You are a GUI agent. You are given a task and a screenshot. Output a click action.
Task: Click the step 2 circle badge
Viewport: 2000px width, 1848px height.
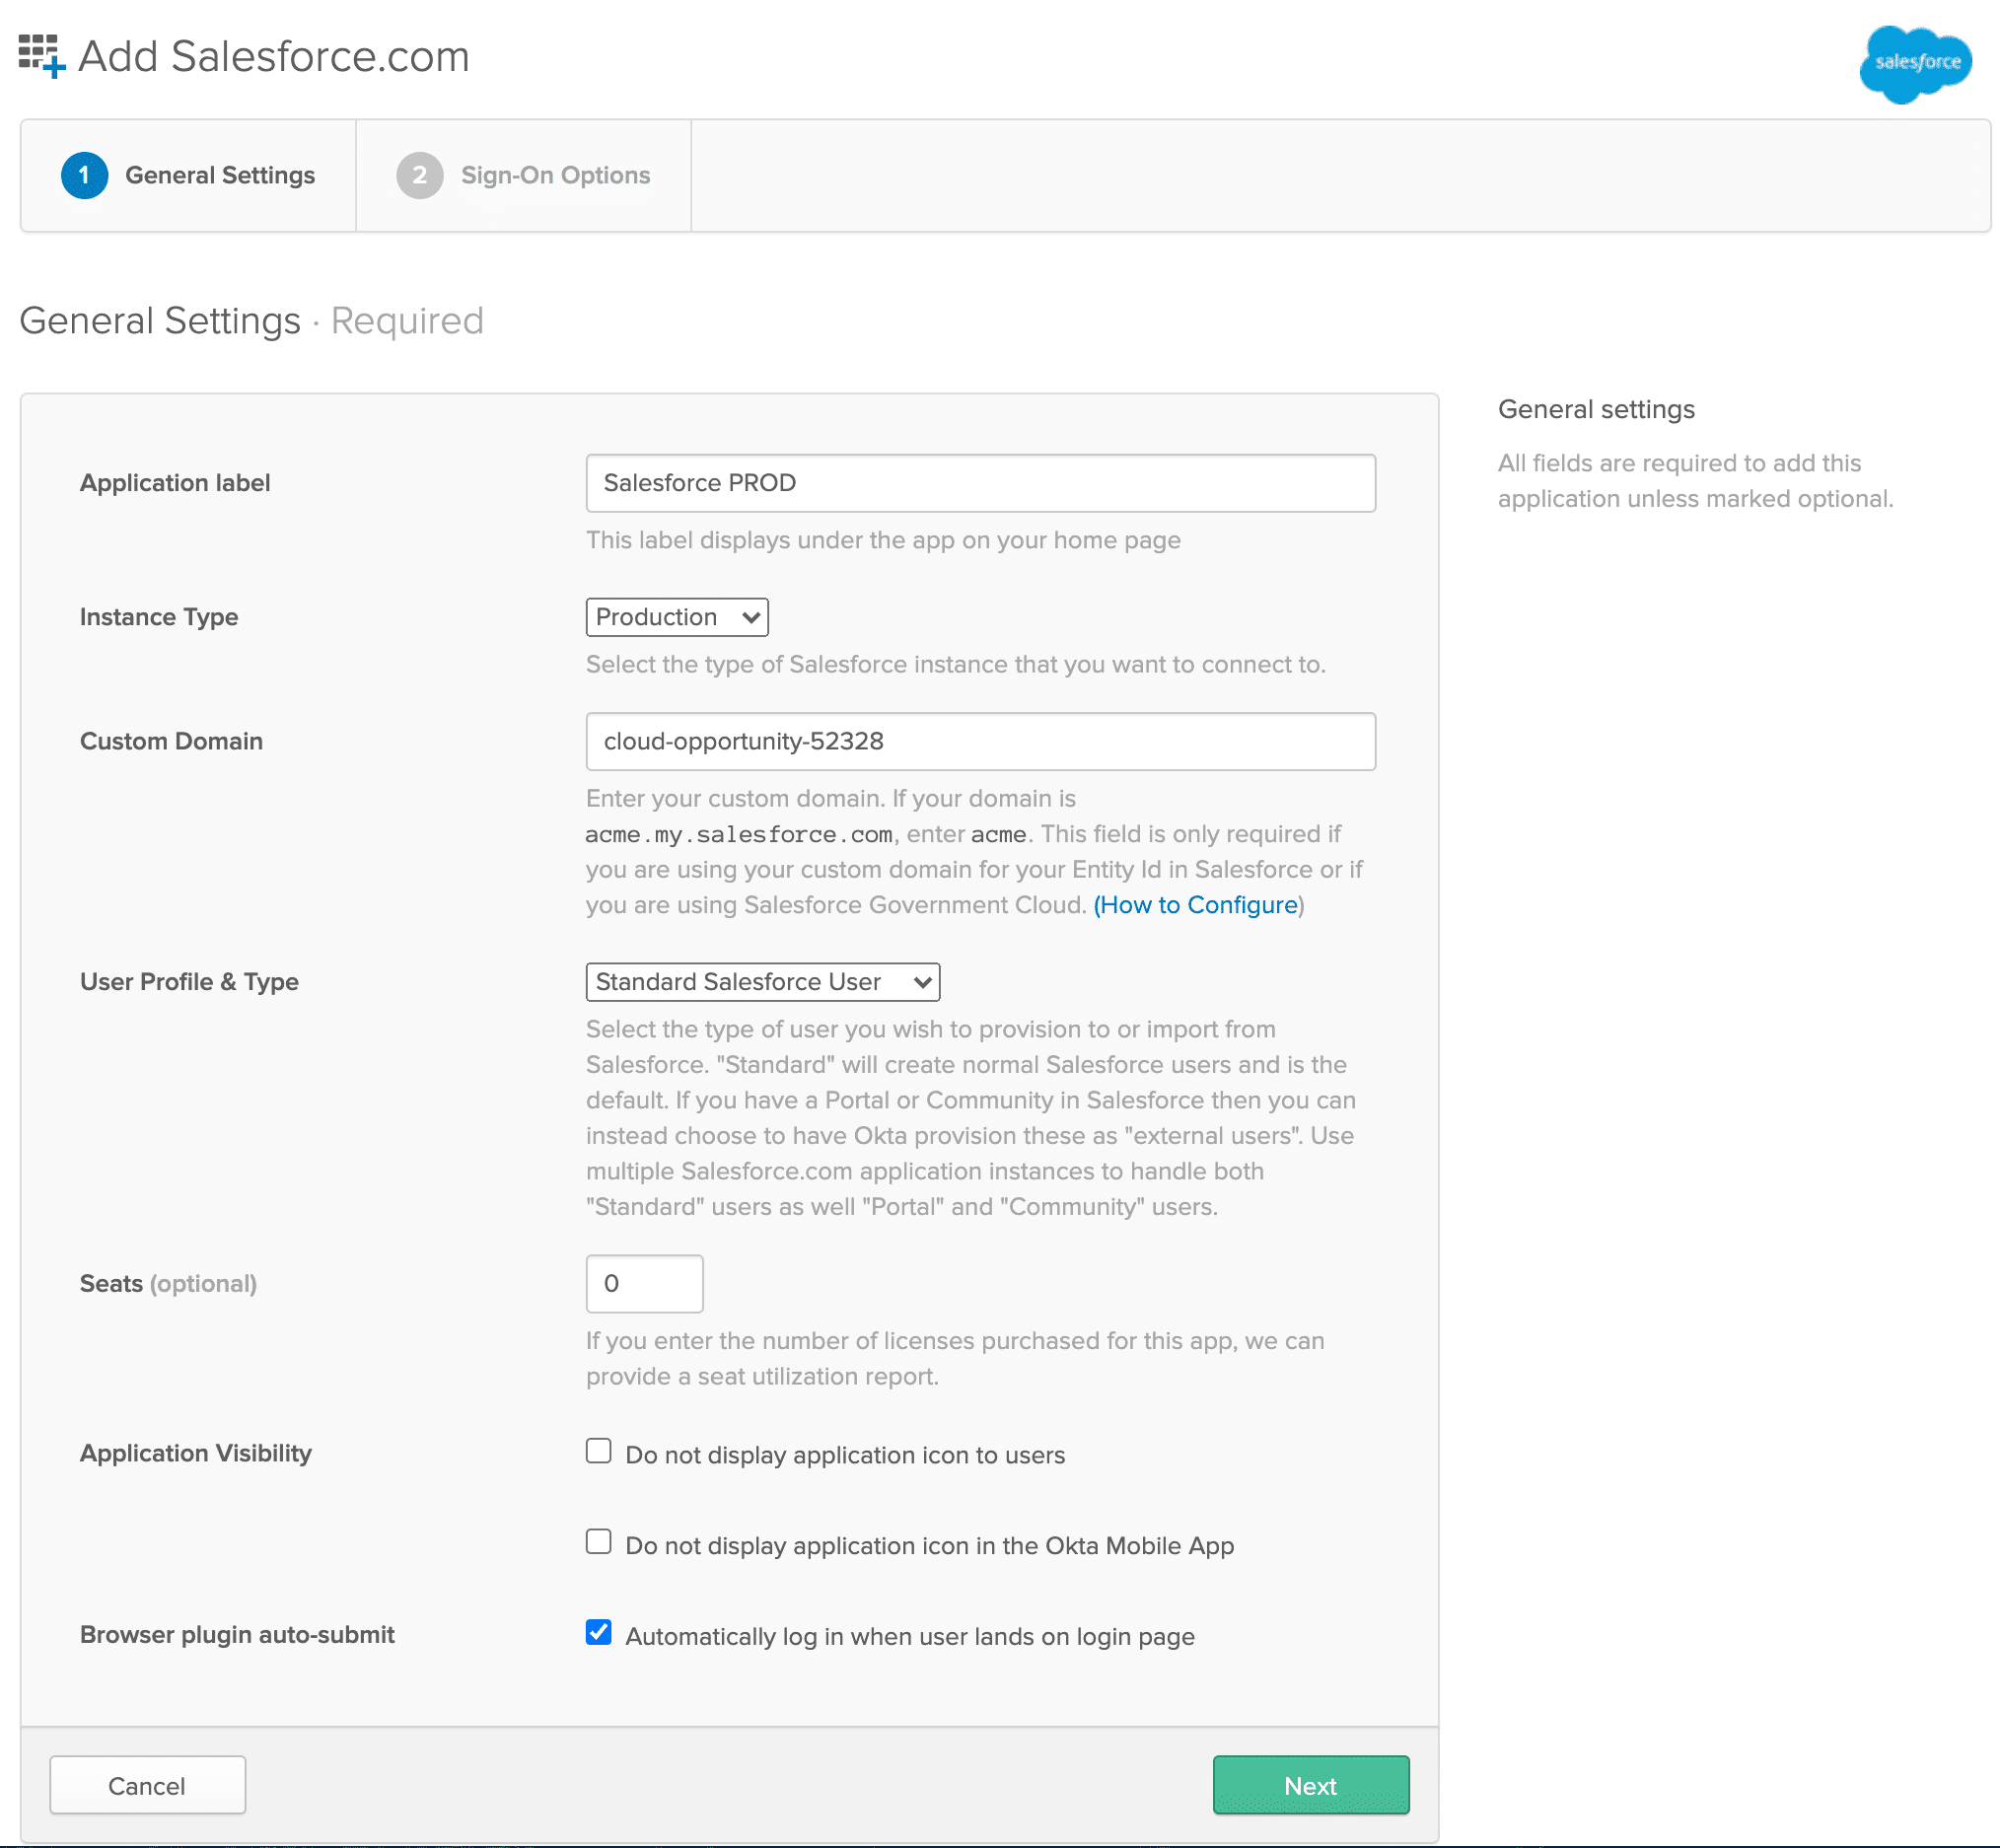[x=420, y=176]
